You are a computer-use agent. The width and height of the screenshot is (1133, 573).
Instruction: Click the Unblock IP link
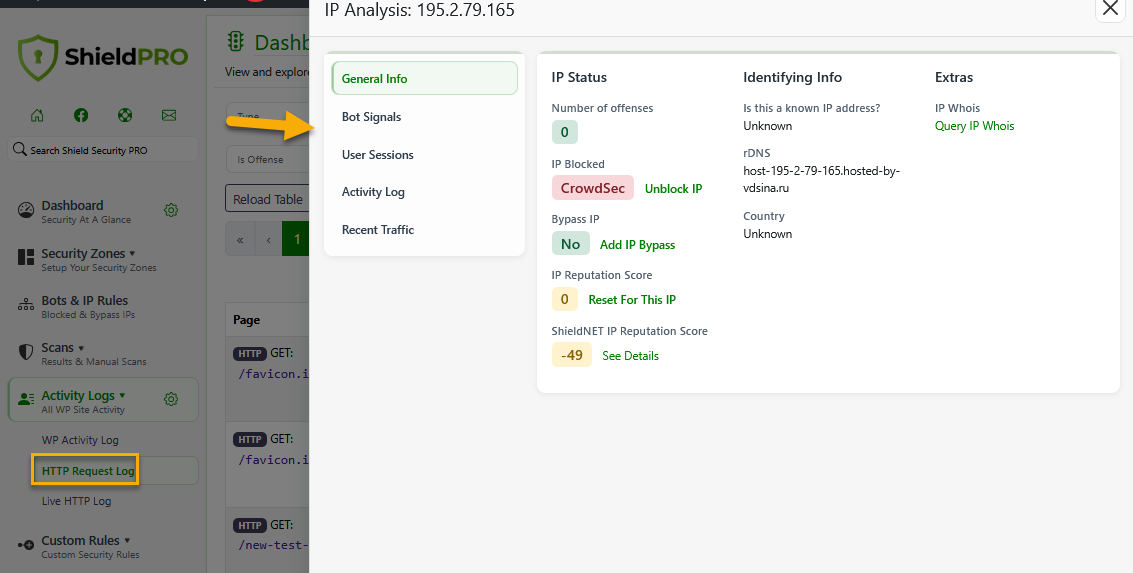tap(673, 189)
